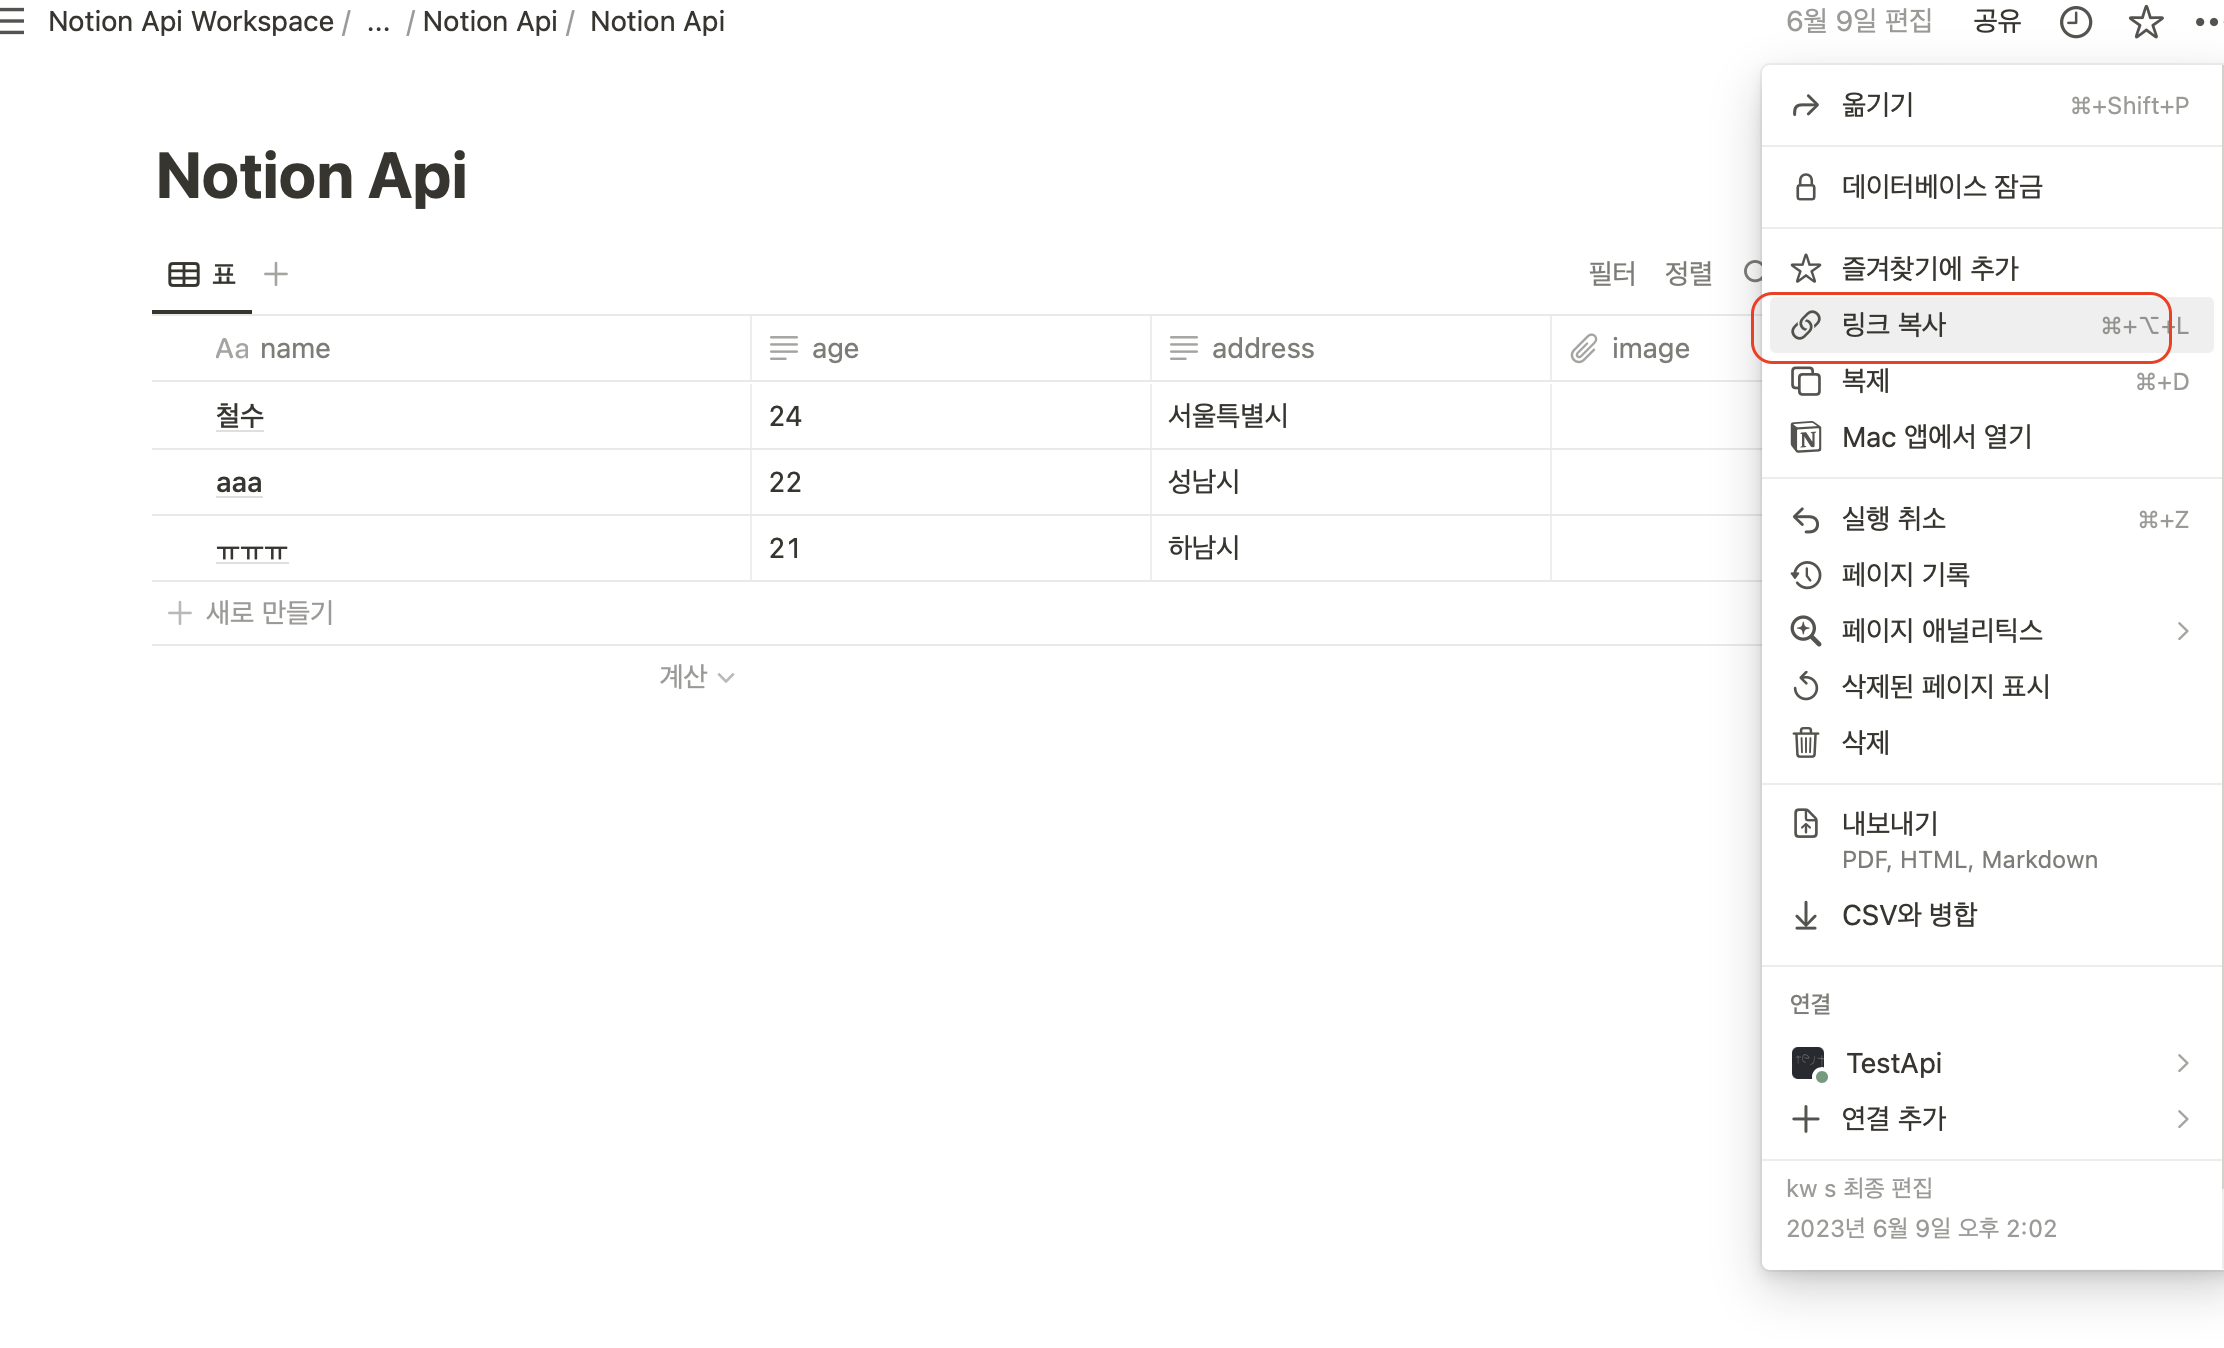Click CSV와 병합 download arrow item

pos(1908,915)
